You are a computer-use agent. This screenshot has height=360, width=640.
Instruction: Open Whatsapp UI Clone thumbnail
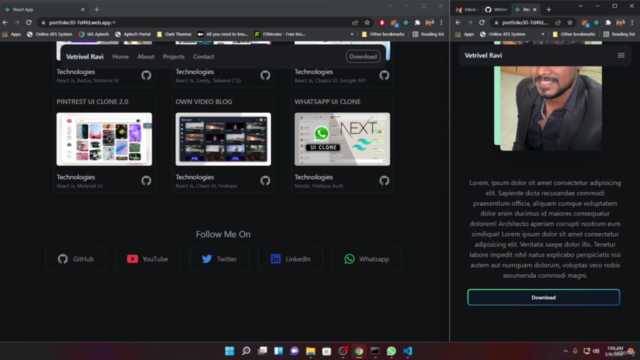(342, 139)
